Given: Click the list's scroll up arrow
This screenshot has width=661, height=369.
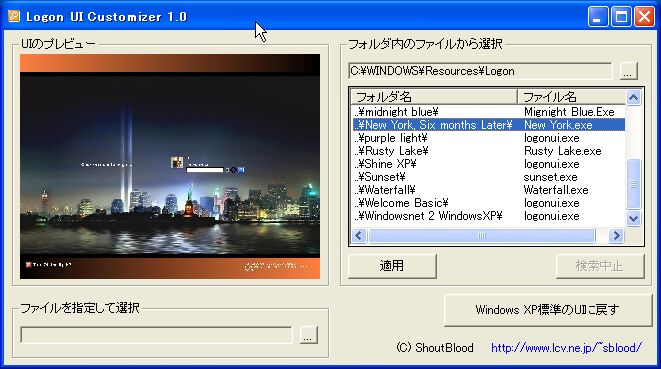Looking at the screenshot, I should tap(633, 98).
